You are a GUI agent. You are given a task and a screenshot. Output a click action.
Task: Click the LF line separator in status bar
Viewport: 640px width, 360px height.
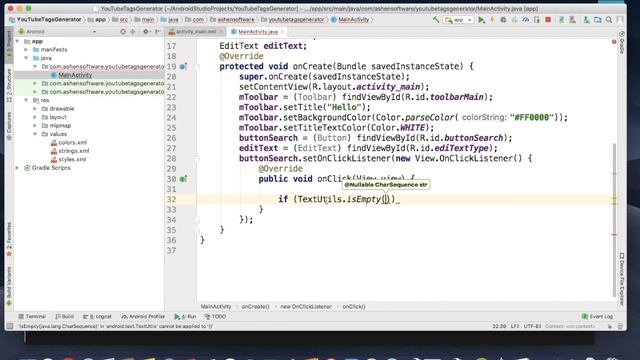coord(515,326)
